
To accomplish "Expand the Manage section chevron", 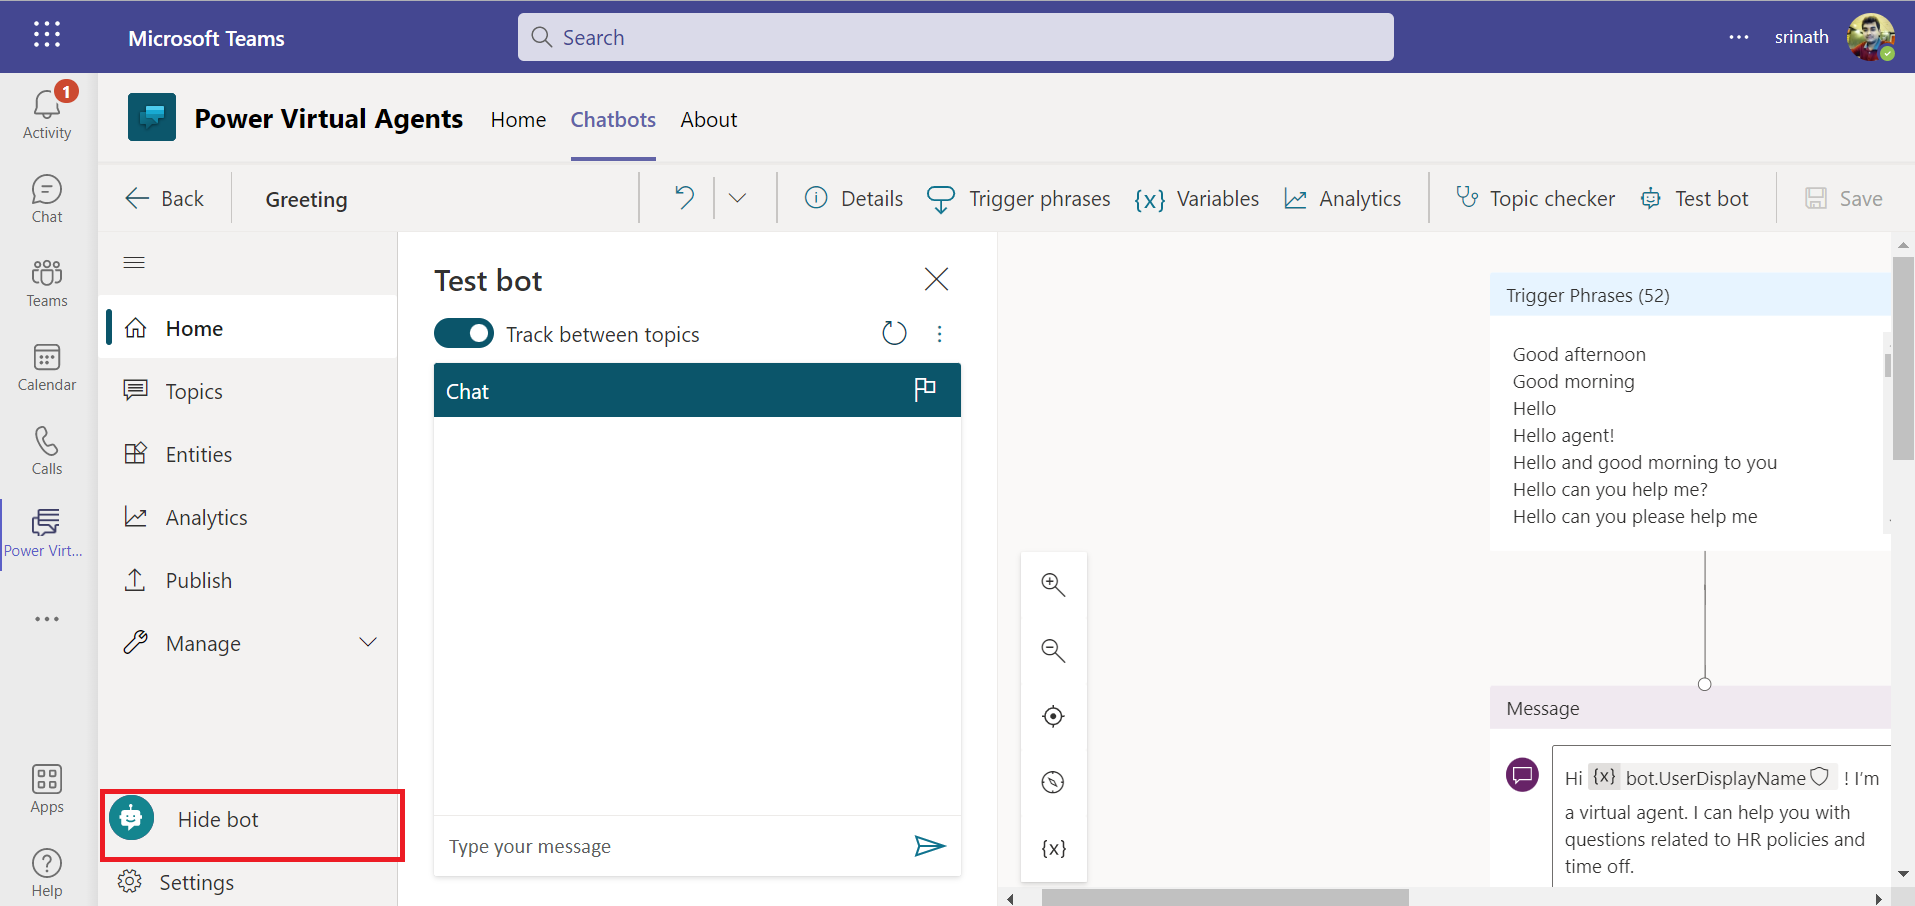I will 368,643.
